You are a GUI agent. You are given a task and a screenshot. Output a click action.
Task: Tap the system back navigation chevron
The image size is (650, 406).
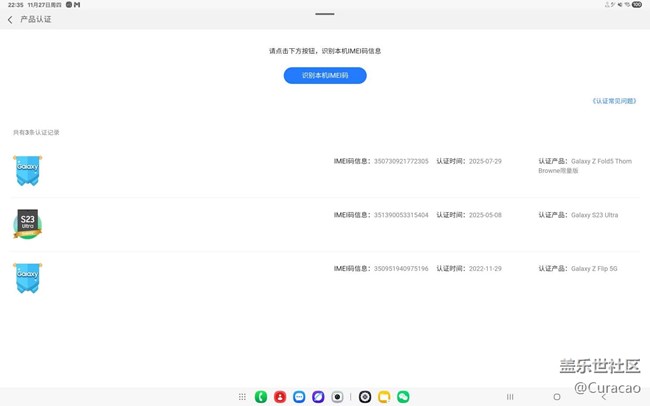point(604,397)
